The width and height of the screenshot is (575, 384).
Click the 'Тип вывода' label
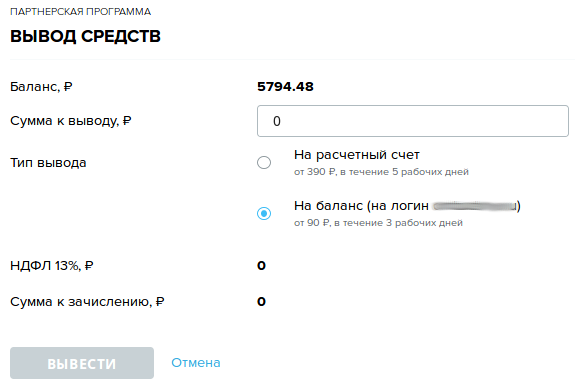(48, 163)
